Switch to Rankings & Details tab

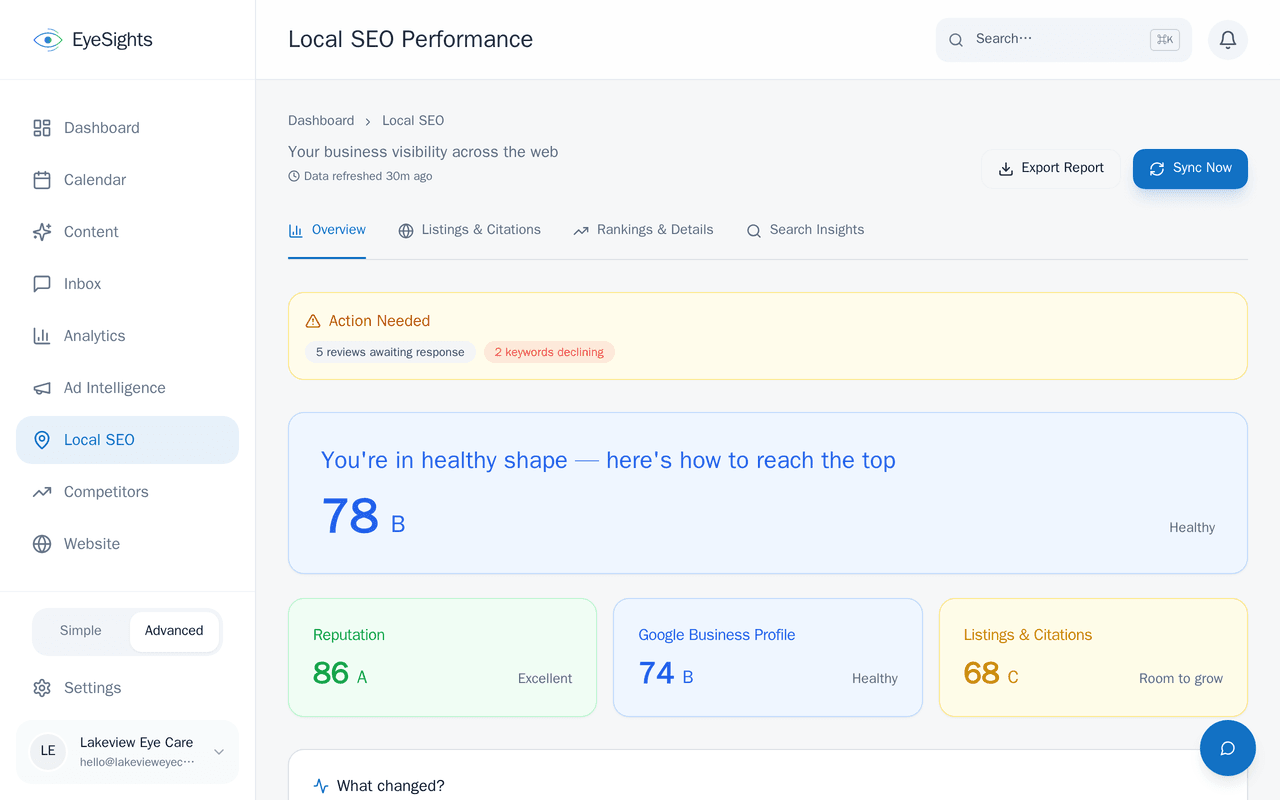[x=643, y=230]
